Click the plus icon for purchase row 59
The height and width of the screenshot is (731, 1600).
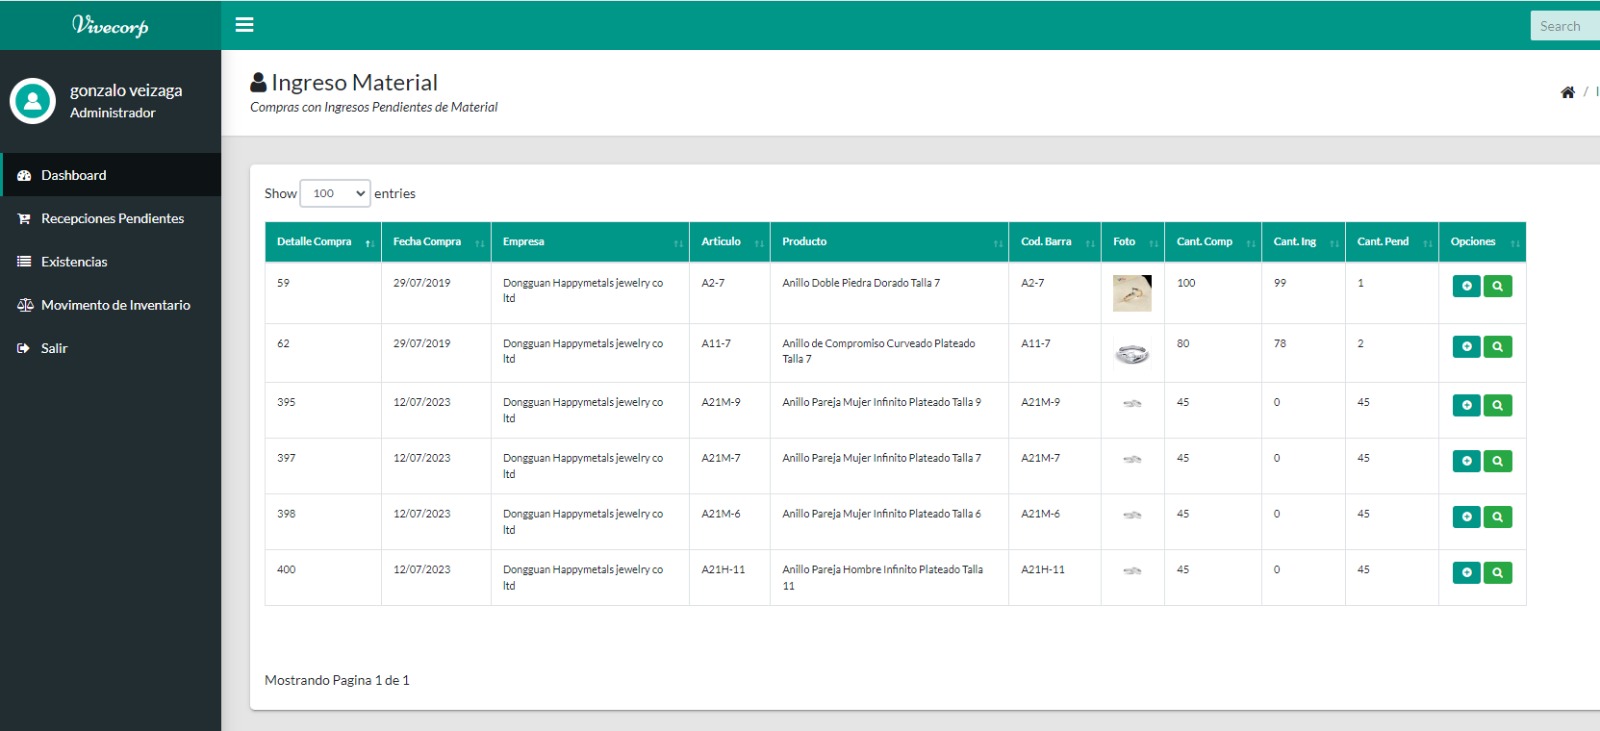(x=1466, y=286)
